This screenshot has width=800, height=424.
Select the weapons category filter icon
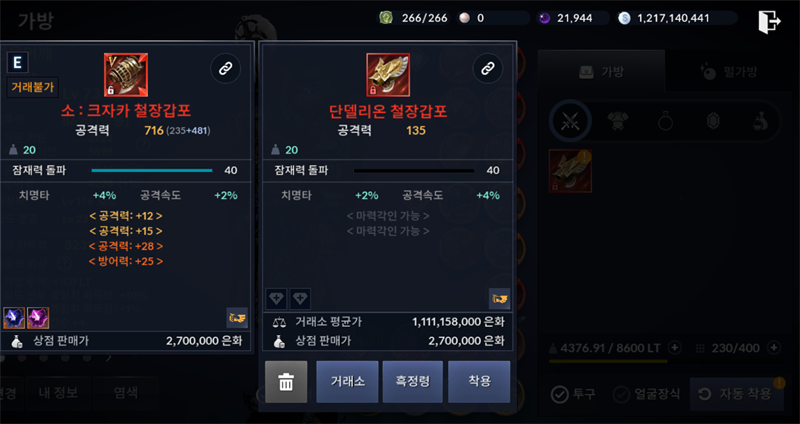[x=570, y=122]
